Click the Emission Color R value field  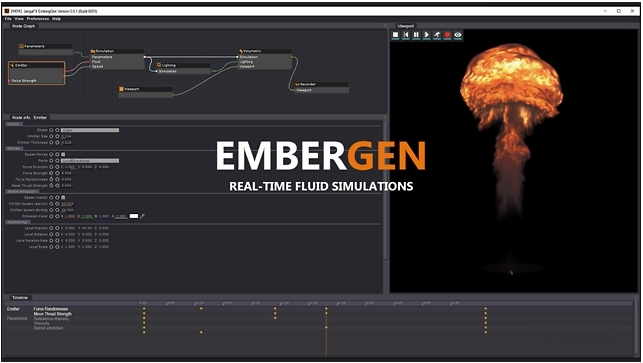[69, 216]
